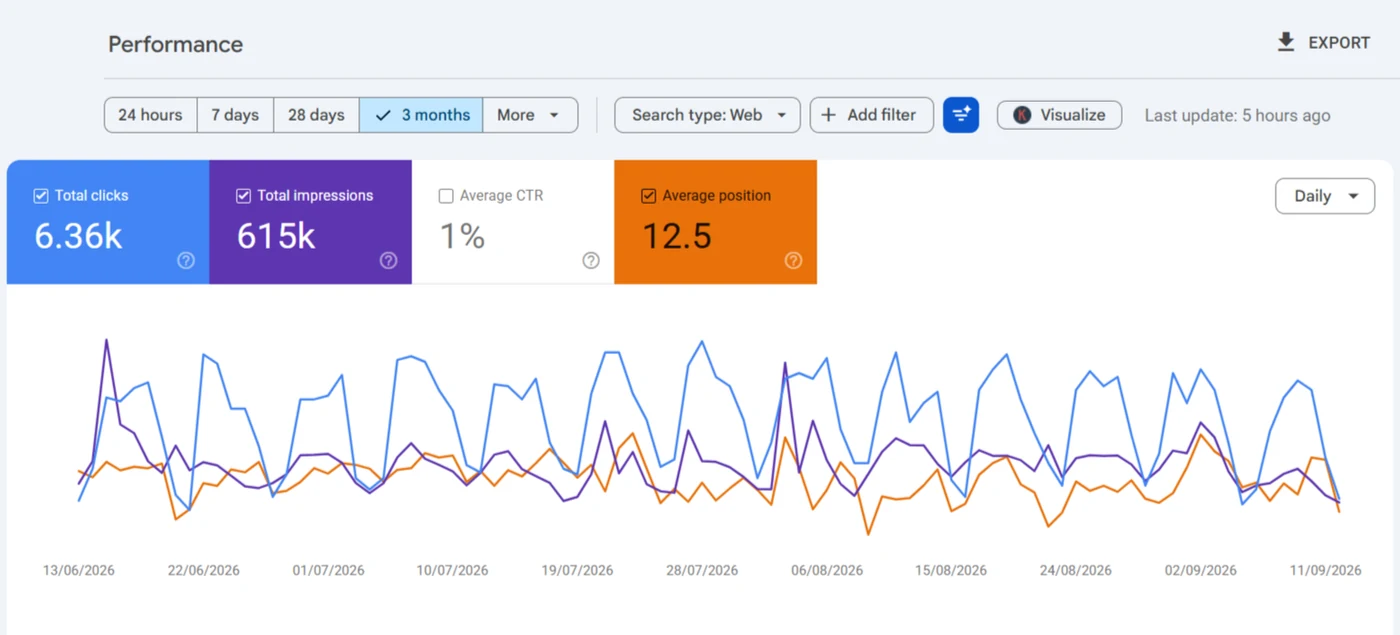This screenshot has height=635, width=1400.
Task: Click the Last update: 5 hours ago text
Action: tap(1237, 115)
